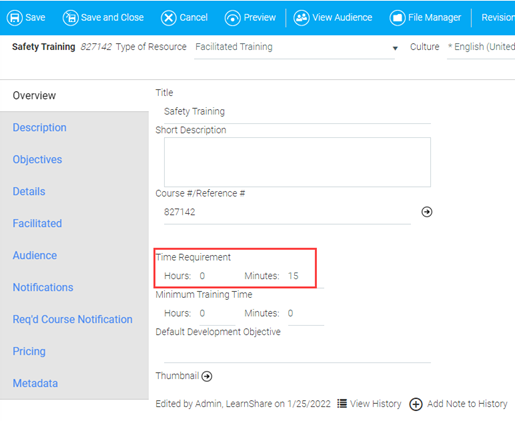Open the Metadata section link

[x=35, y=383]
